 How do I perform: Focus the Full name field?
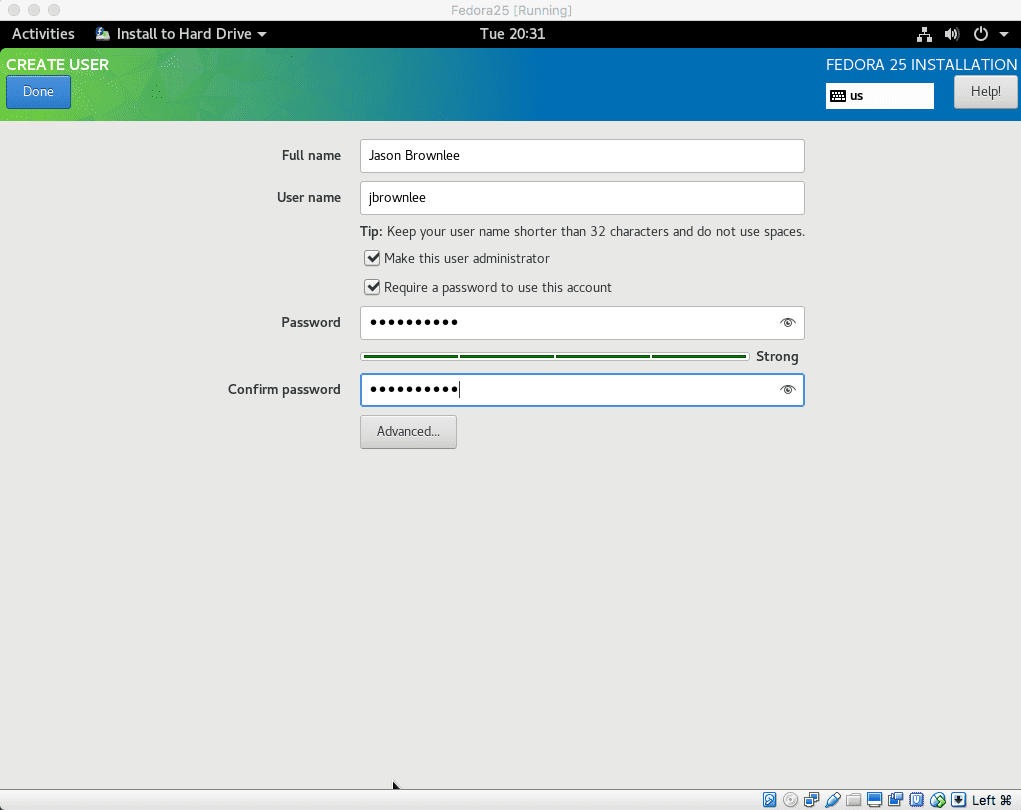[582, 156]
